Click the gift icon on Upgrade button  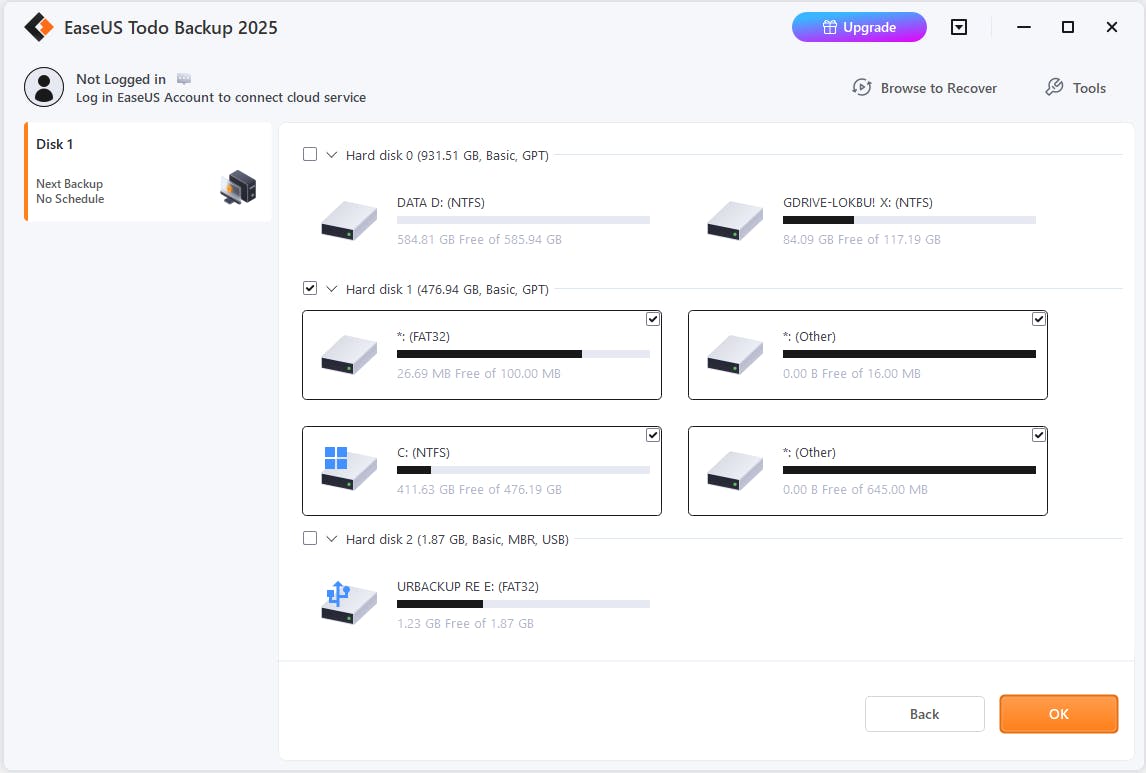click(830, 27)
